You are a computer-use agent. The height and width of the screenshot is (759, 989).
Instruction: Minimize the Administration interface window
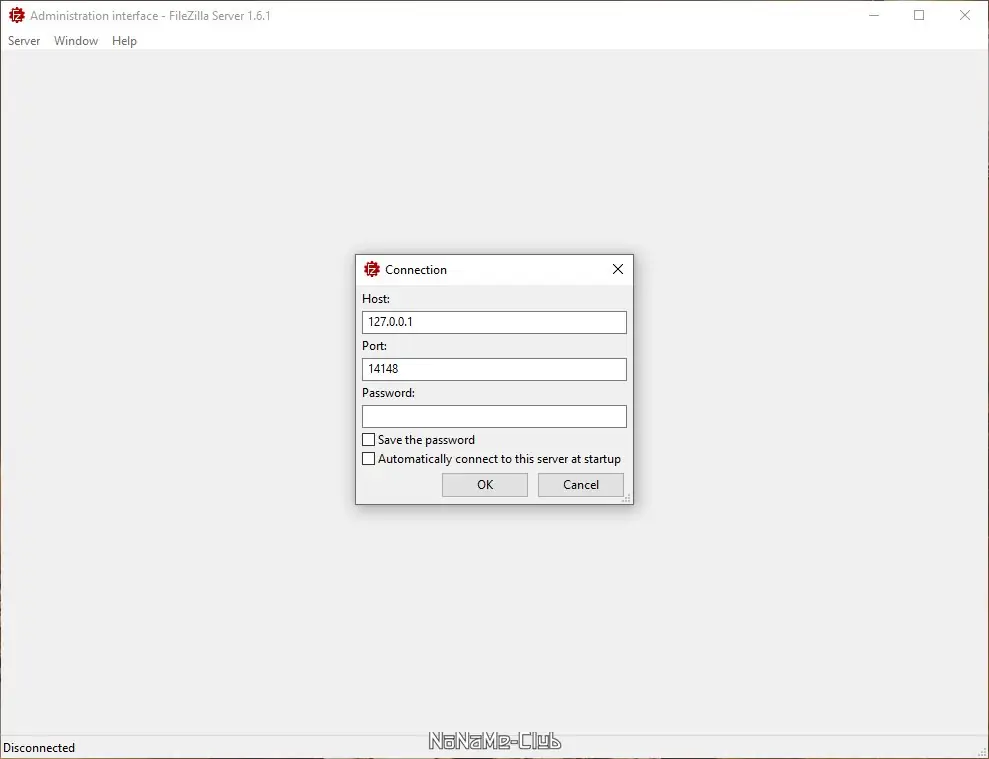coord(874,15)
